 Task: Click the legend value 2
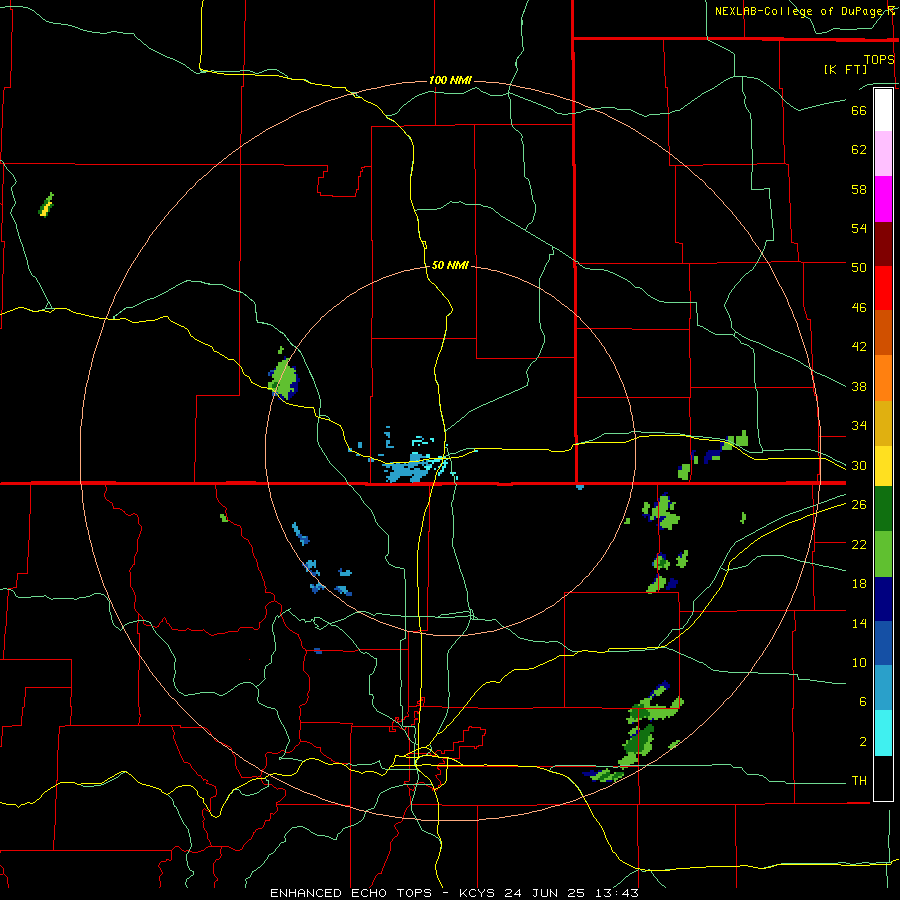click(863, 742)
